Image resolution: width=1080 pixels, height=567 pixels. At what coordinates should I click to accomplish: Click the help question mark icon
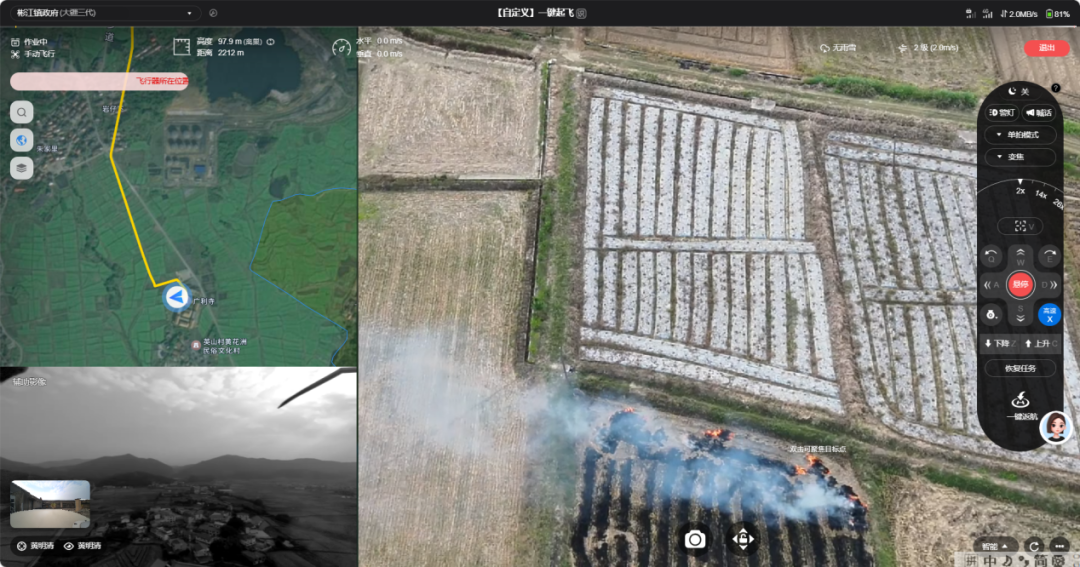(1055, 87)
